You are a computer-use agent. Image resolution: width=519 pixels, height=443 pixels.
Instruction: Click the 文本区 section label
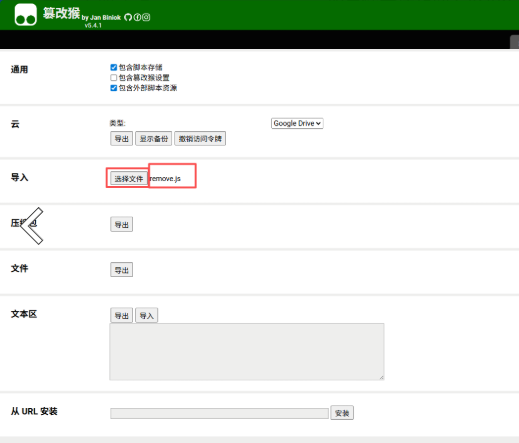(x=24, y=314)
